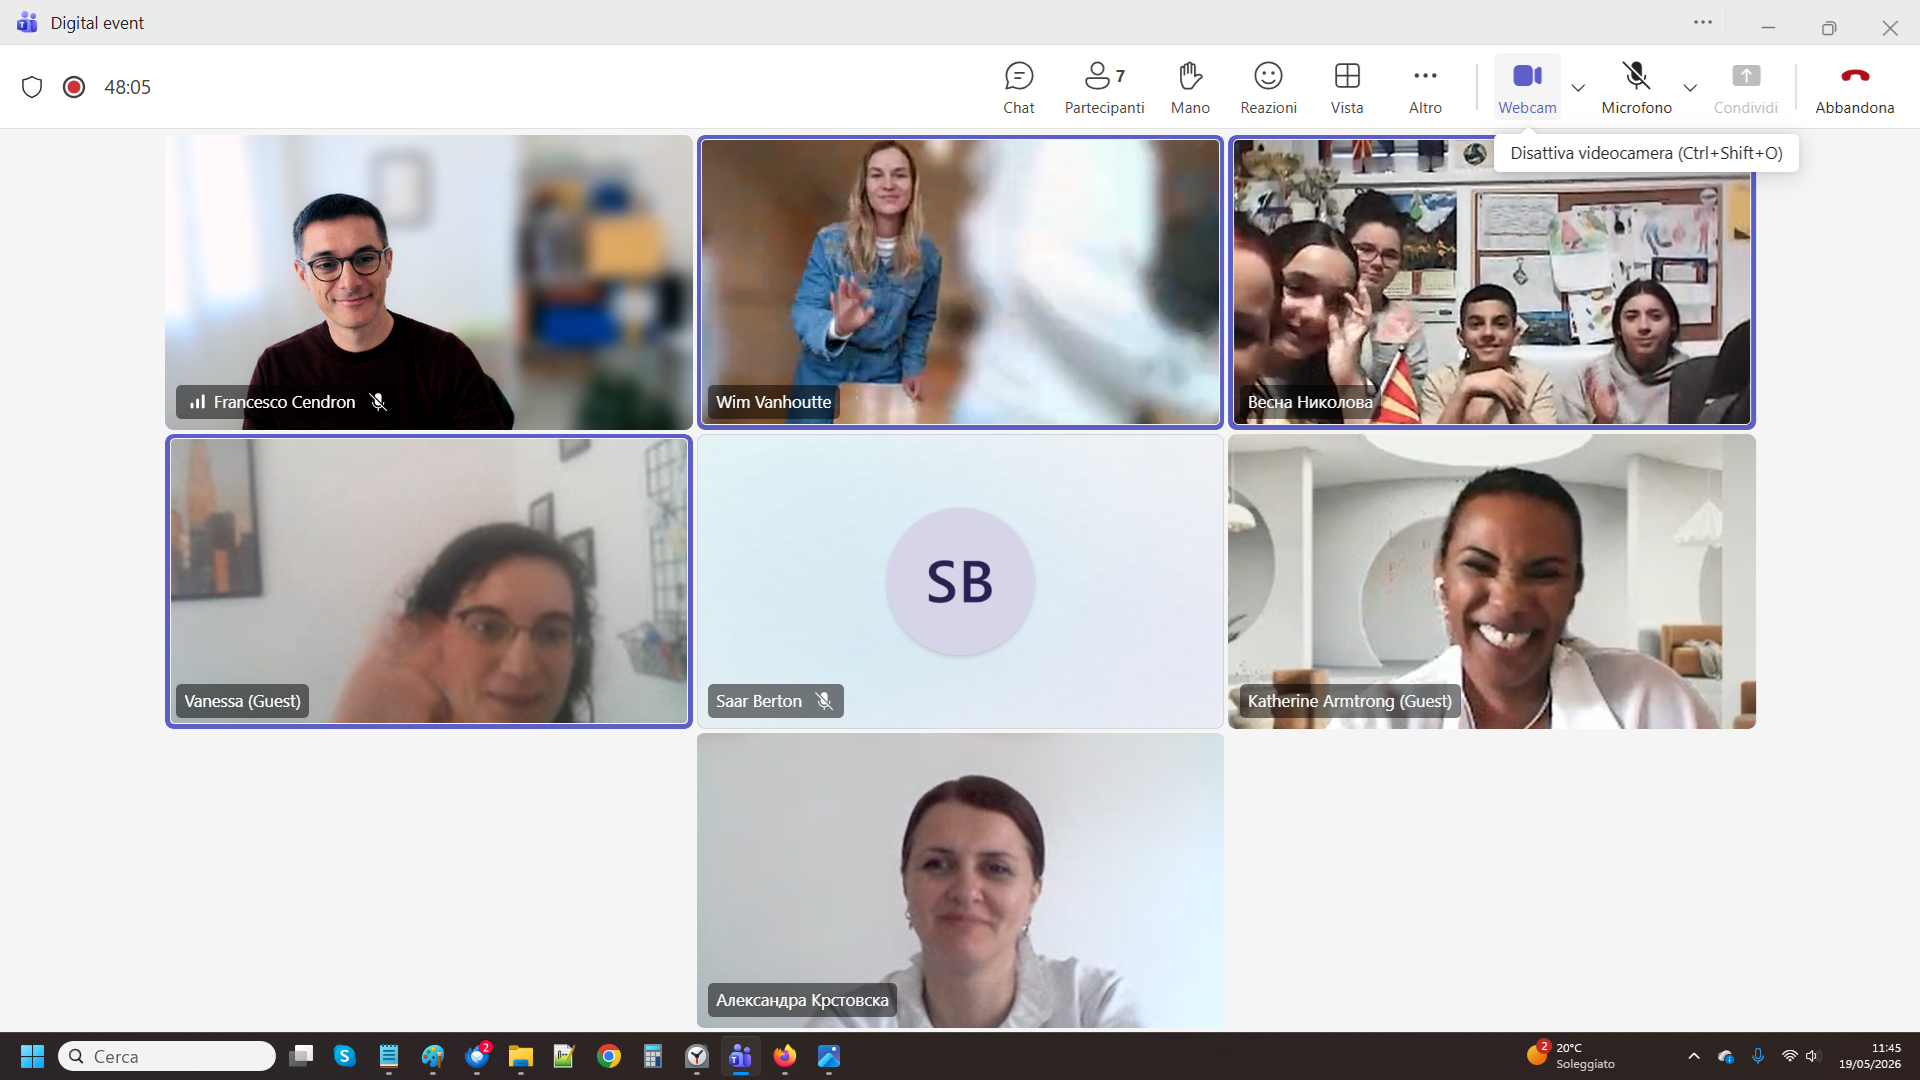Select Wim Vanhoutte's video tile
This screenshot has height=1080, width=1920.
coord(960,282)
